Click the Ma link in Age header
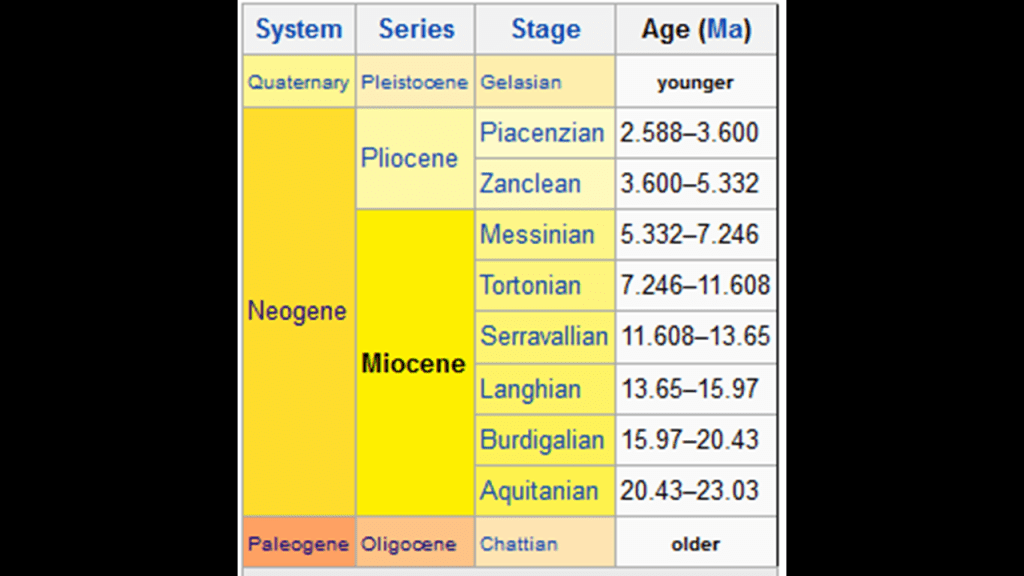The image size is (1024, 576). pyautogui.click(x=726, y=30)
